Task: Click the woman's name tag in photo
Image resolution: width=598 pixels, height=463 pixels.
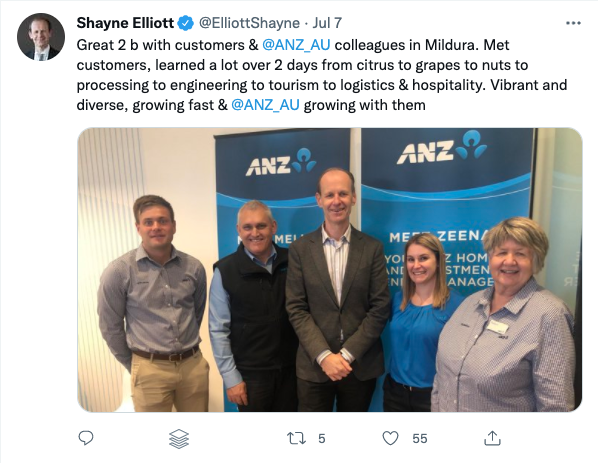Action: [498, 326]
